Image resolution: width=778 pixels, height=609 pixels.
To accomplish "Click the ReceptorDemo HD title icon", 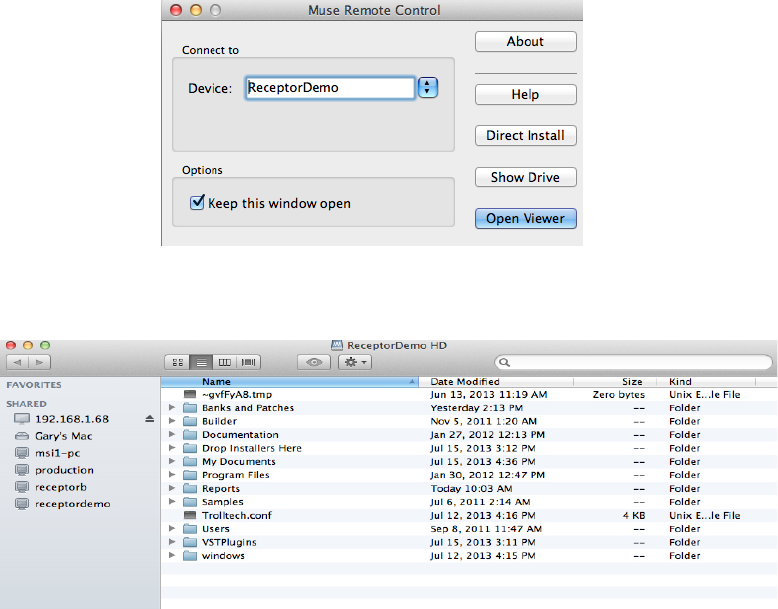I will click(337, 345).
